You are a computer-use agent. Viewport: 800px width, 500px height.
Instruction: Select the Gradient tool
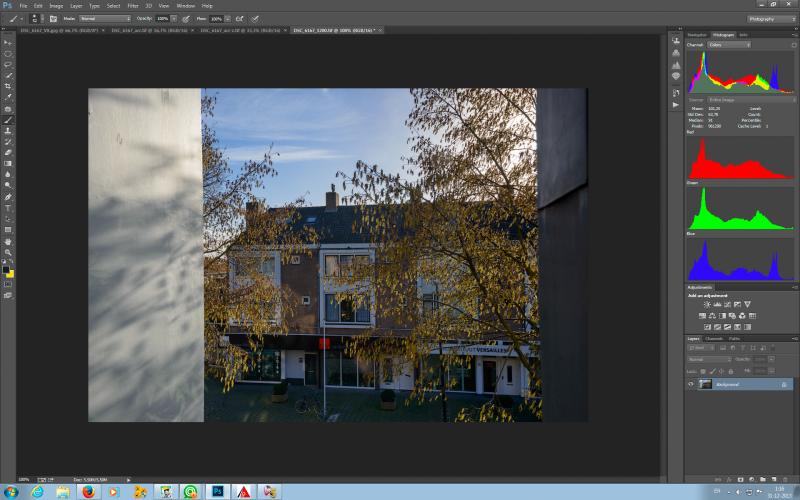tap(8, 163)
